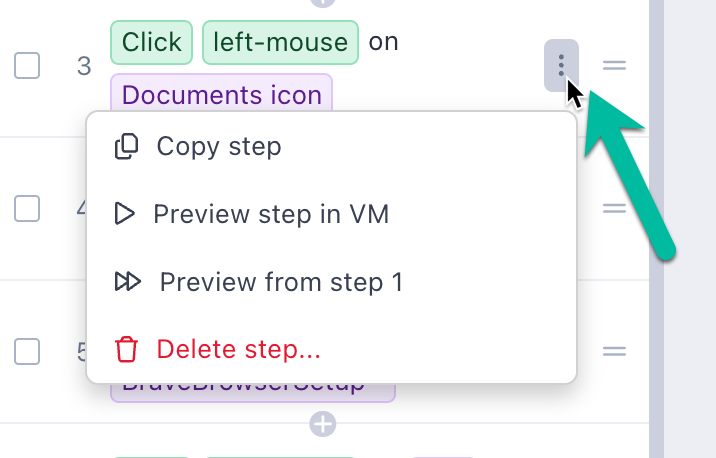Viewport: 716px width, 458px height.
Task: Click the green Click action tag
Action: tap(152, 42)
